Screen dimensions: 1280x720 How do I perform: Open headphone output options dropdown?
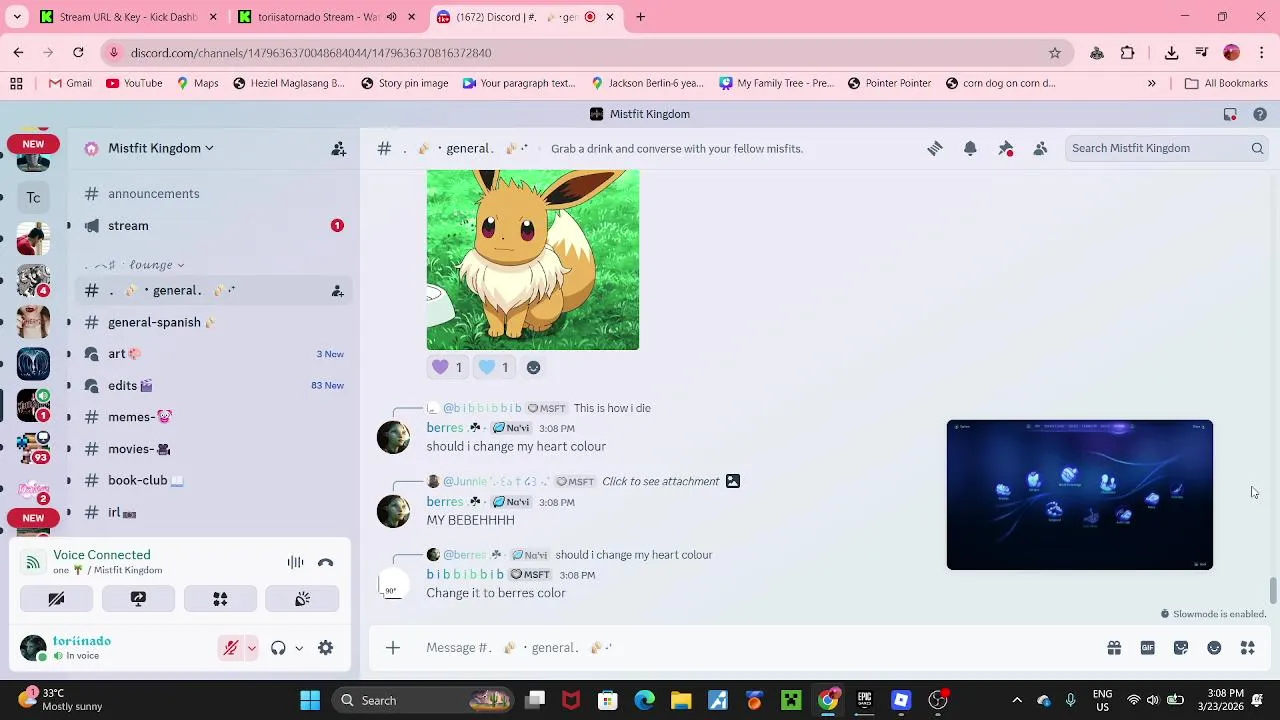298,648
